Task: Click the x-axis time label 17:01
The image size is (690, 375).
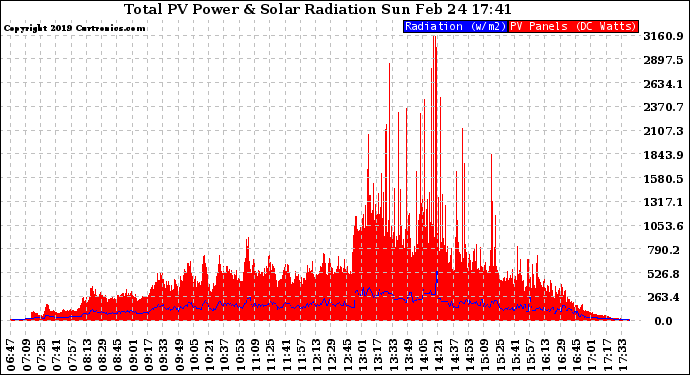Action: click(591, 355)
